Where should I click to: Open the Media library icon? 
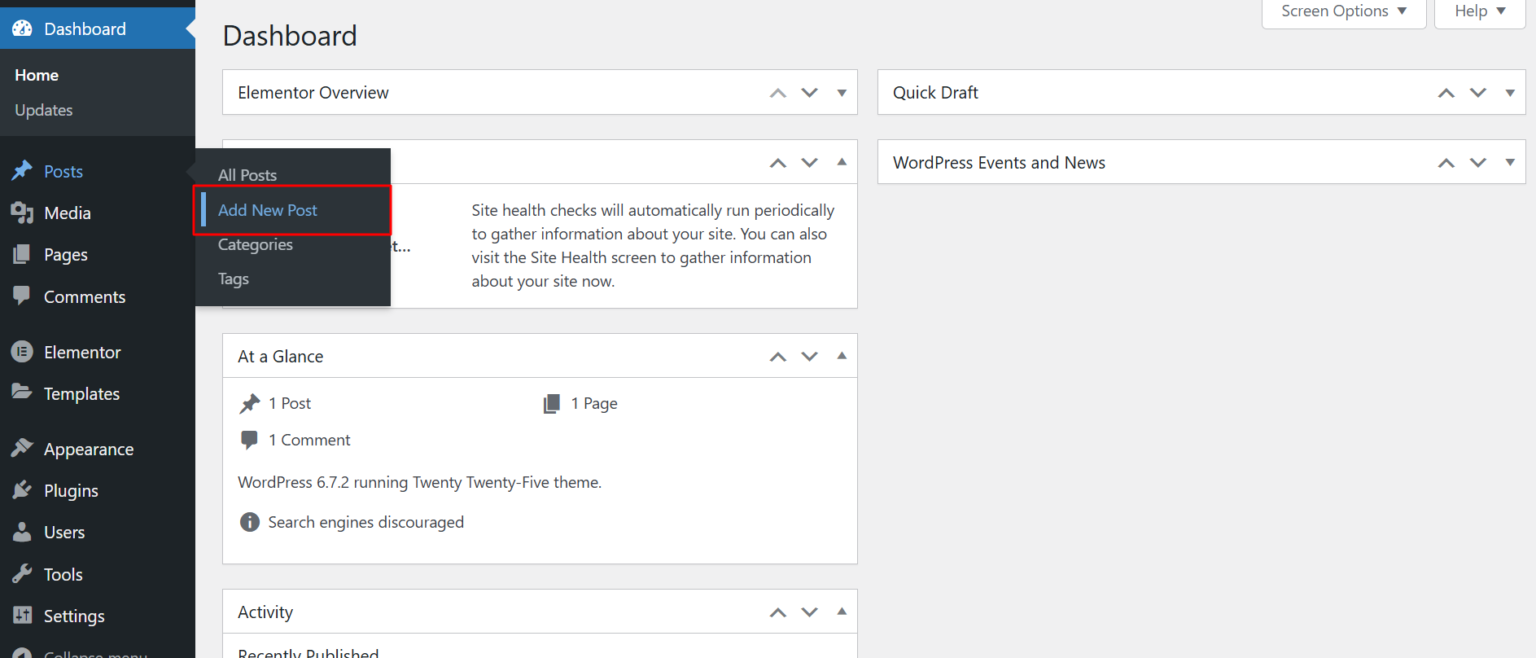click(x=22, y=212)
